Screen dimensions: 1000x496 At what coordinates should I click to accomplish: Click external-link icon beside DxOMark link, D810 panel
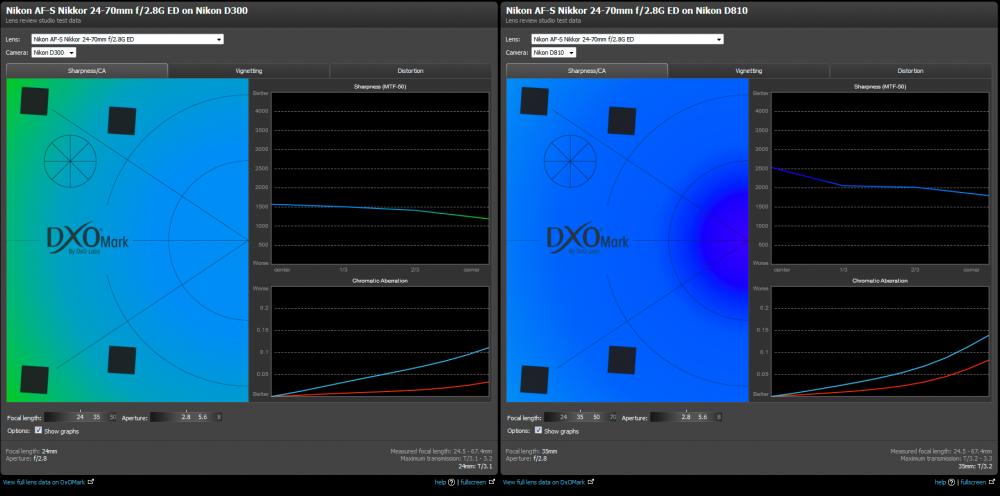click(x=591, y=482)
